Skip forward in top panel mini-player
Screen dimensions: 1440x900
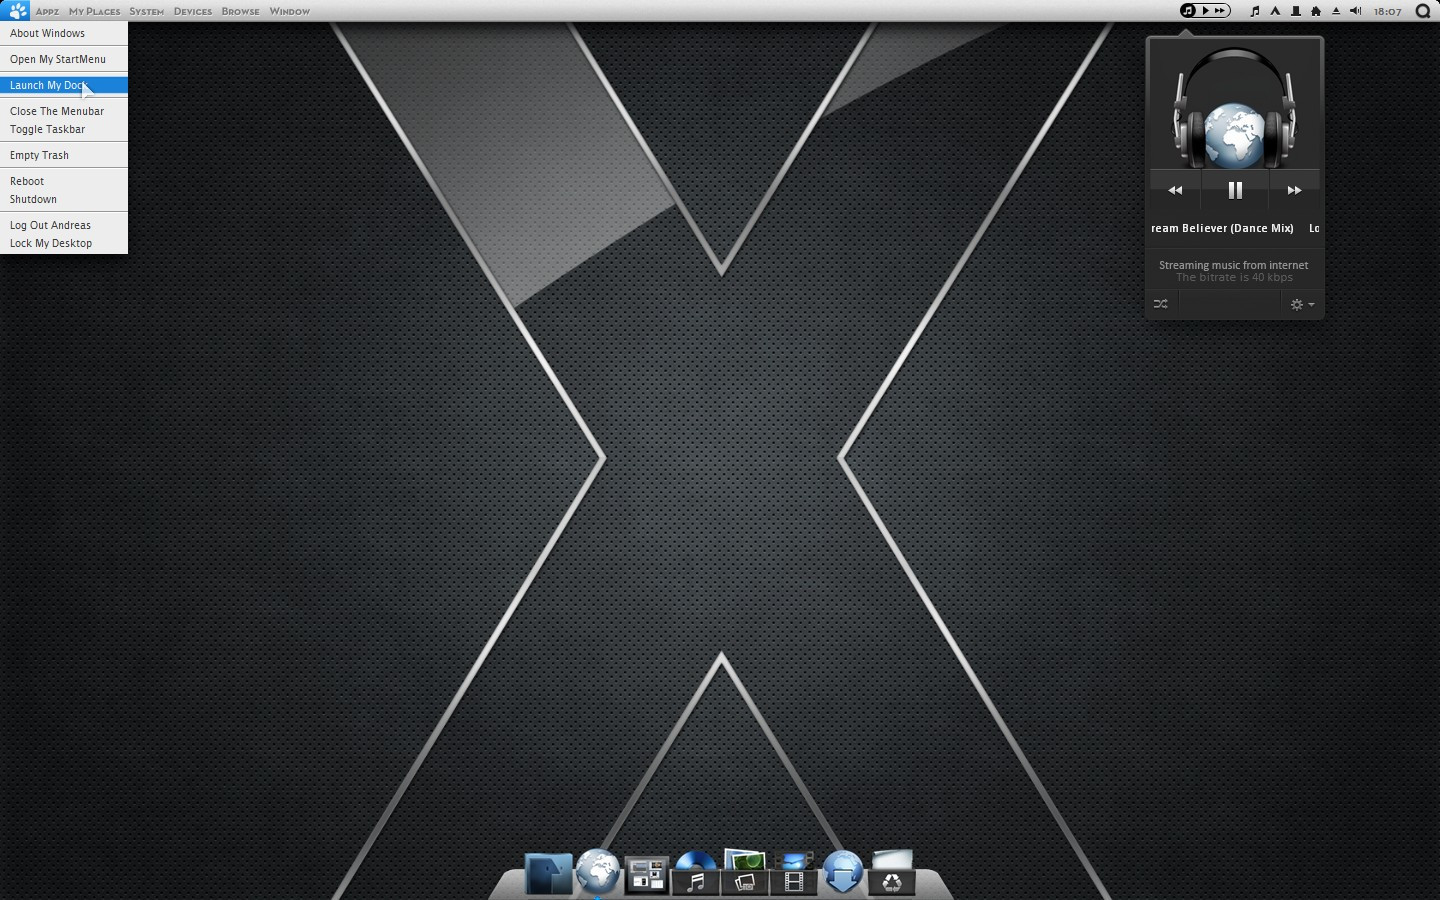click(x=1220, y=11)
